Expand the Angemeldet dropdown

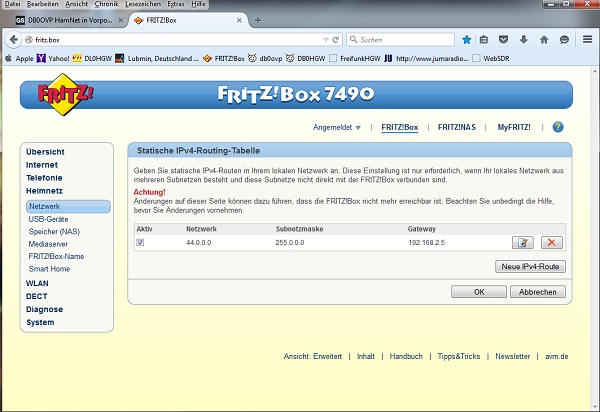point(337,127)
